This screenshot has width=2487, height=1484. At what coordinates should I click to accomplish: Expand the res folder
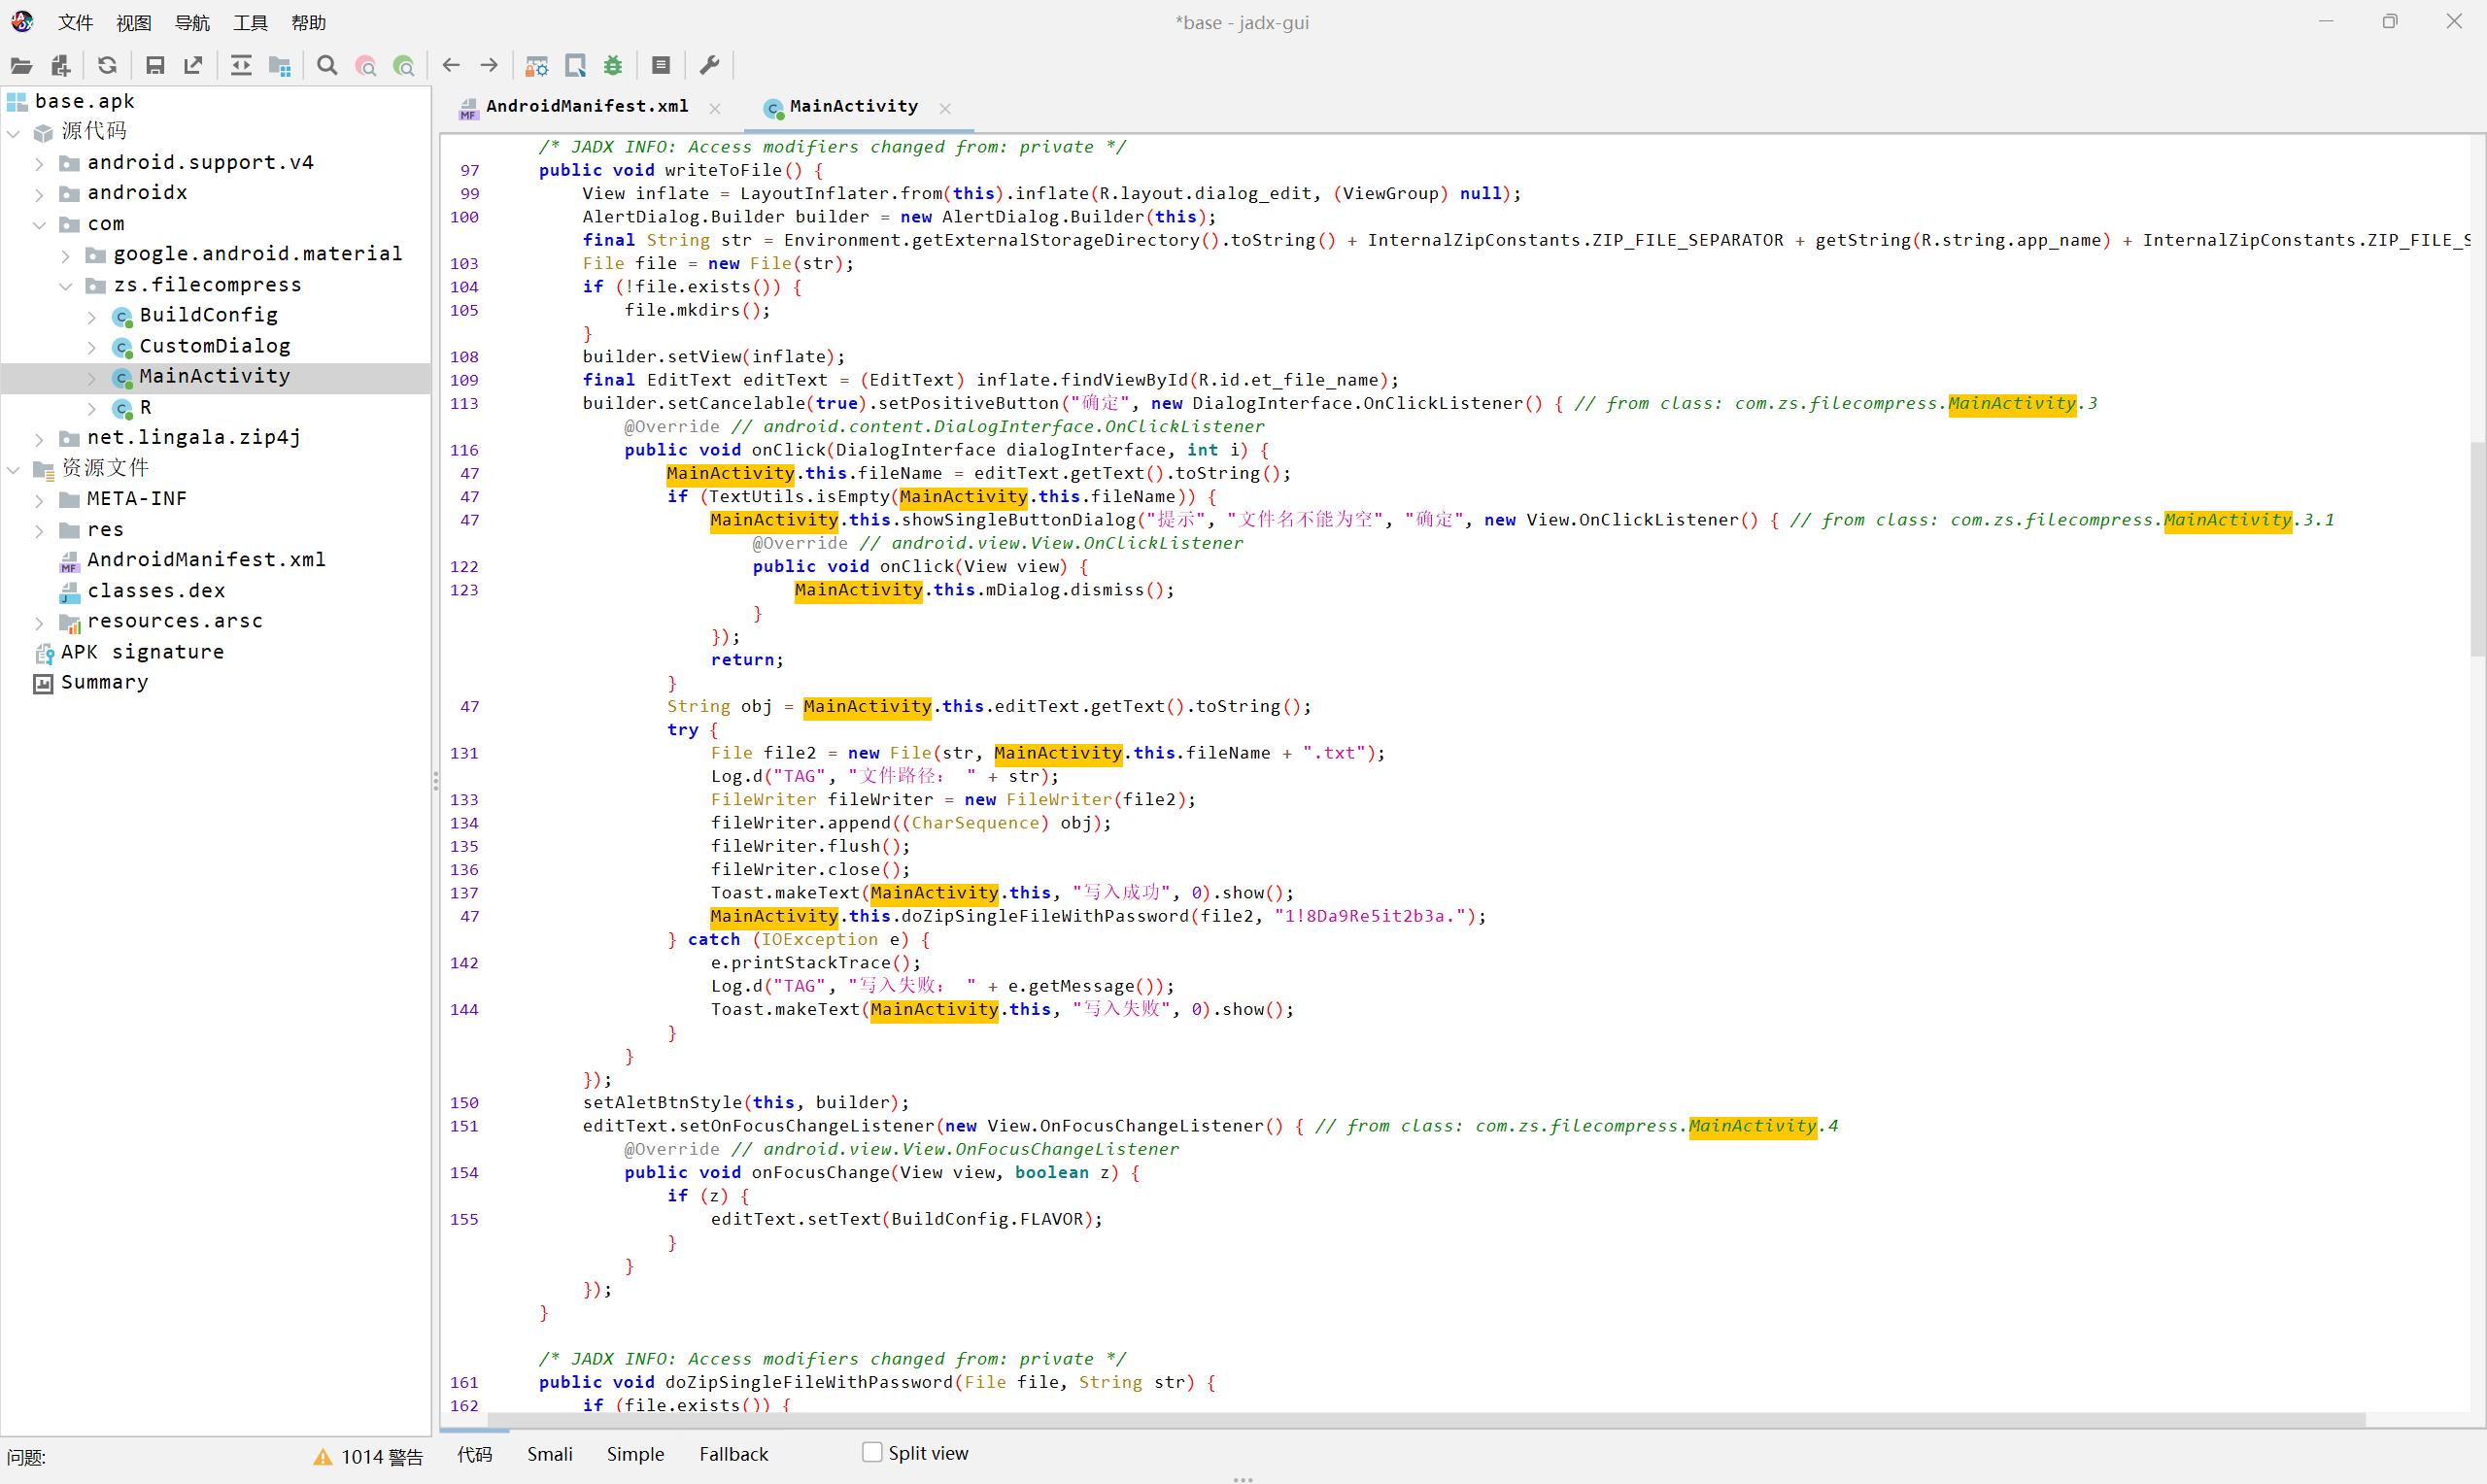pos(40,531)
